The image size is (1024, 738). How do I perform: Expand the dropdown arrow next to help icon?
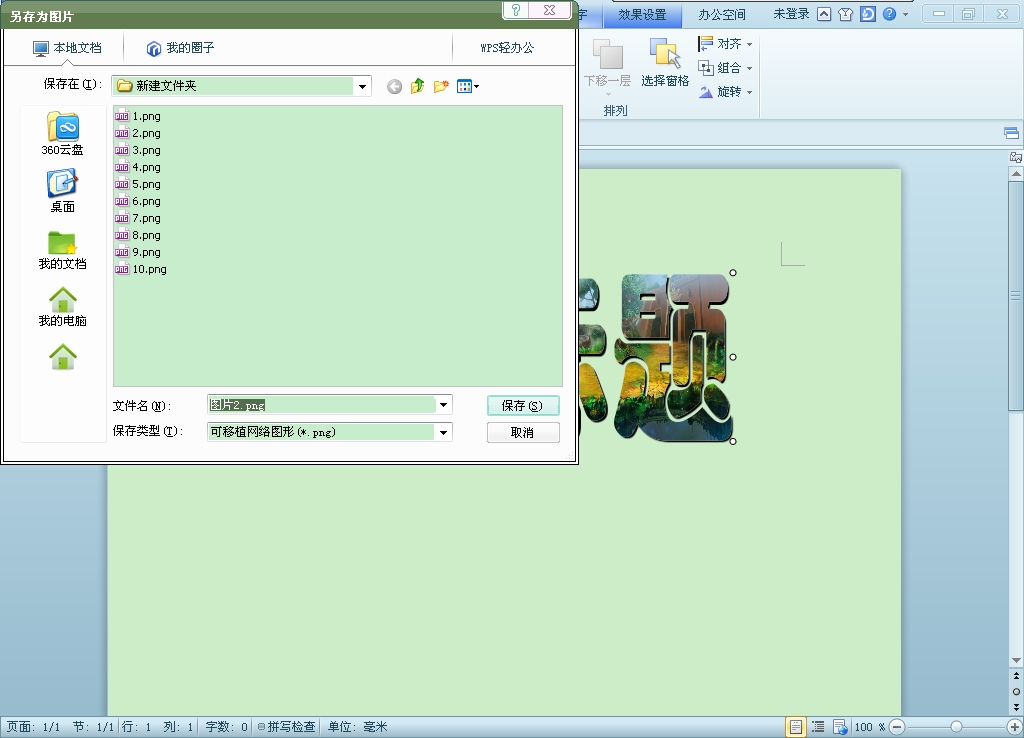[x=906, y=14]
